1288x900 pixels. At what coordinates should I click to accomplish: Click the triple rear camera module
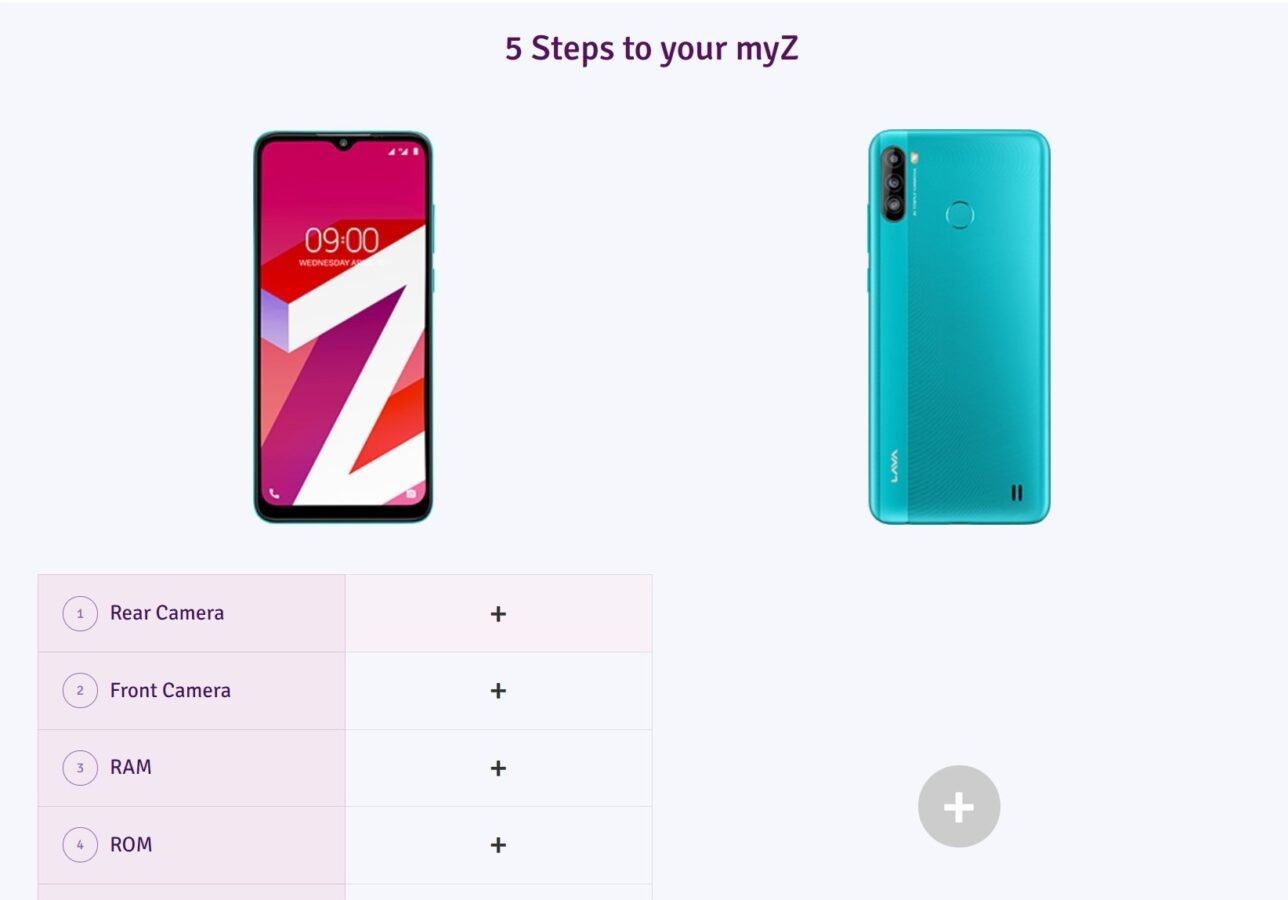coord(892,181)
